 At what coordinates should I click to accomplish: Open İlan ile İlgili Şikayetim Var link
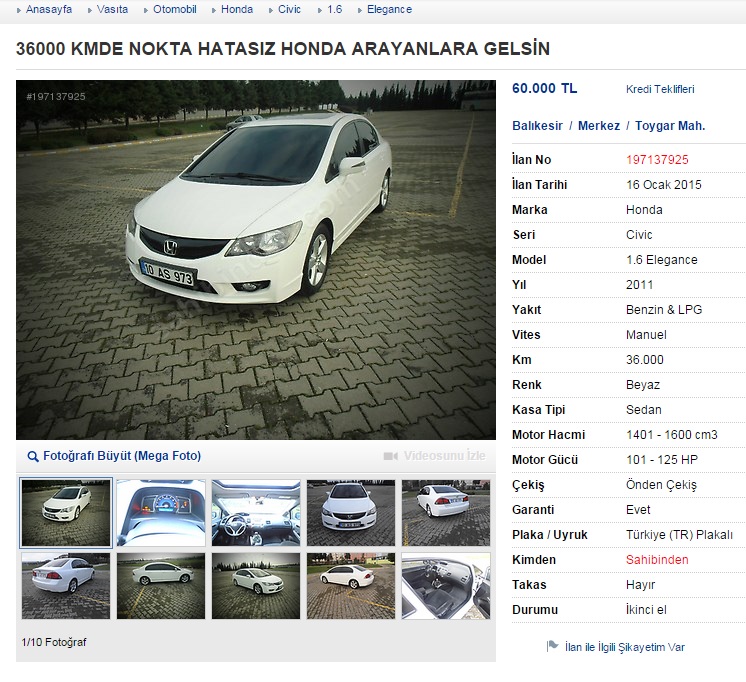[625, 647]
